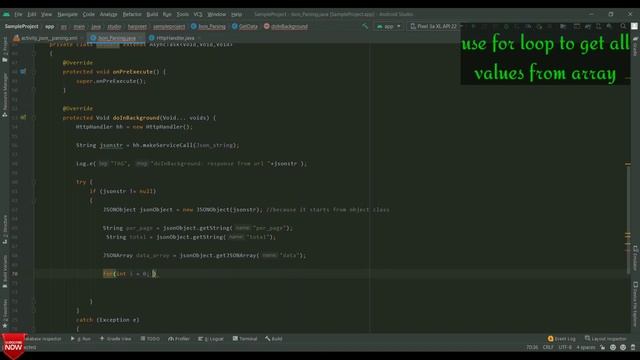Open the Run menu
Viewport: 640px width, 360px height.
coord(167,14)
